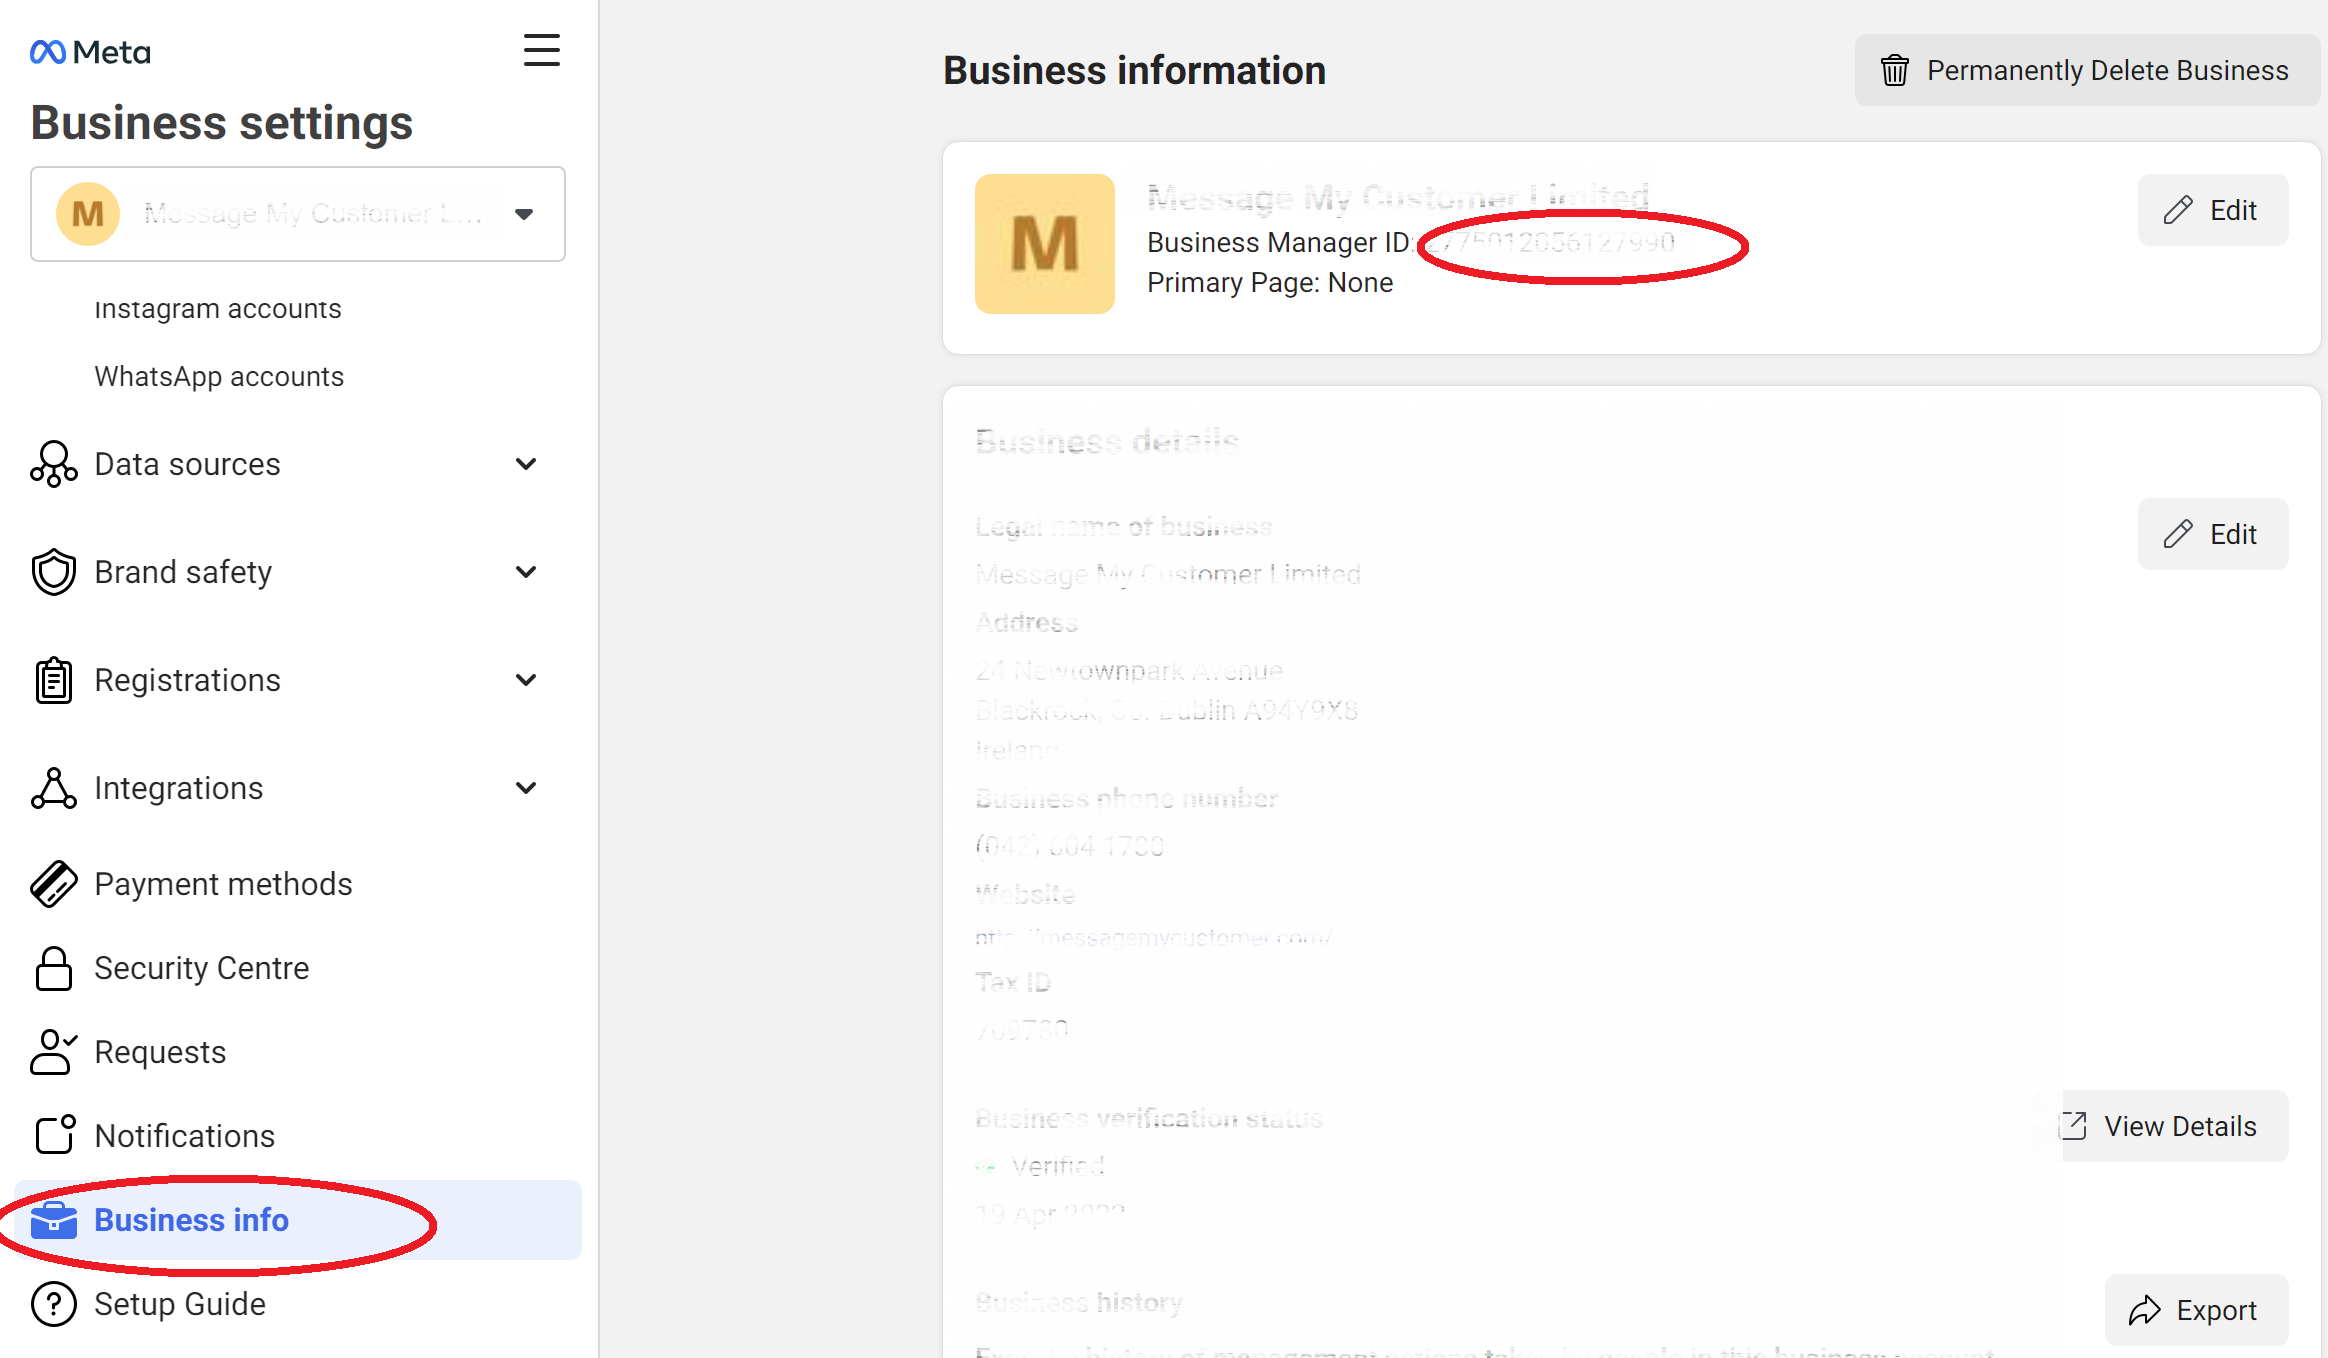The height and width of the screenshot is (1358, 2328).
Task: Click the Data sources icon
Action: (x=54, y=464)
